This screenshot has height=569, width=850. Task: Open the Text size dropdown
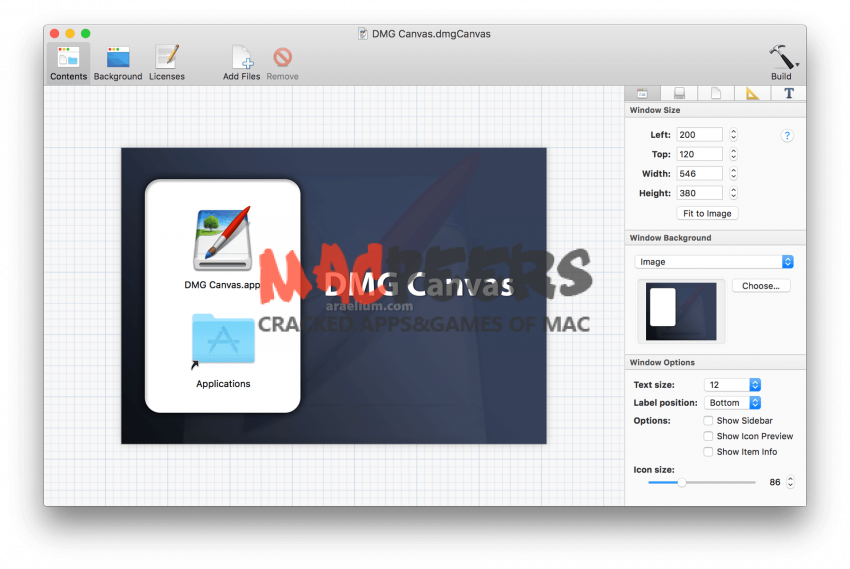pos(732,385)
